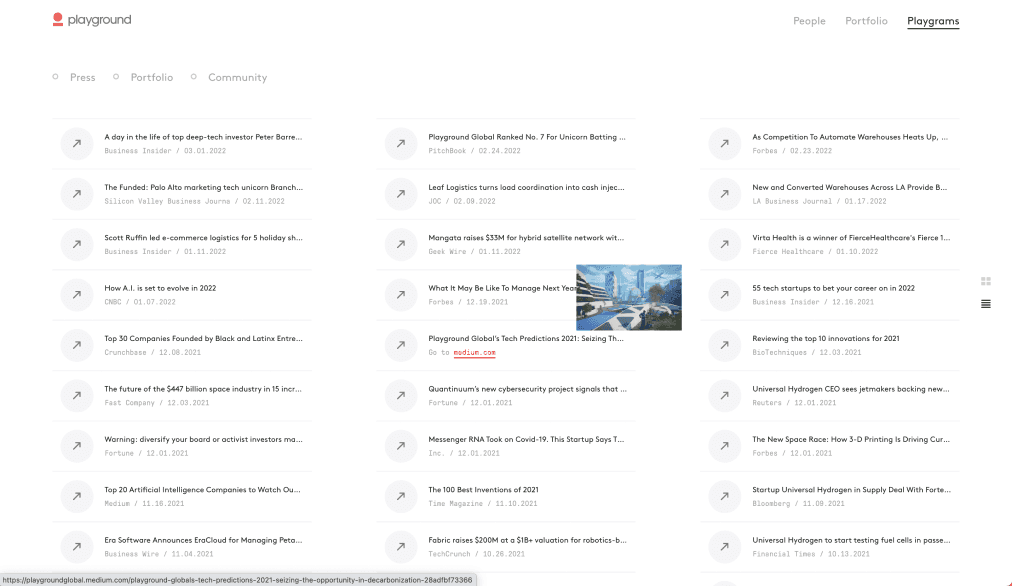Click arrow icon for Tech Predictions 2021
Viewport: 1012px width, 586px height.
(401, 345)
